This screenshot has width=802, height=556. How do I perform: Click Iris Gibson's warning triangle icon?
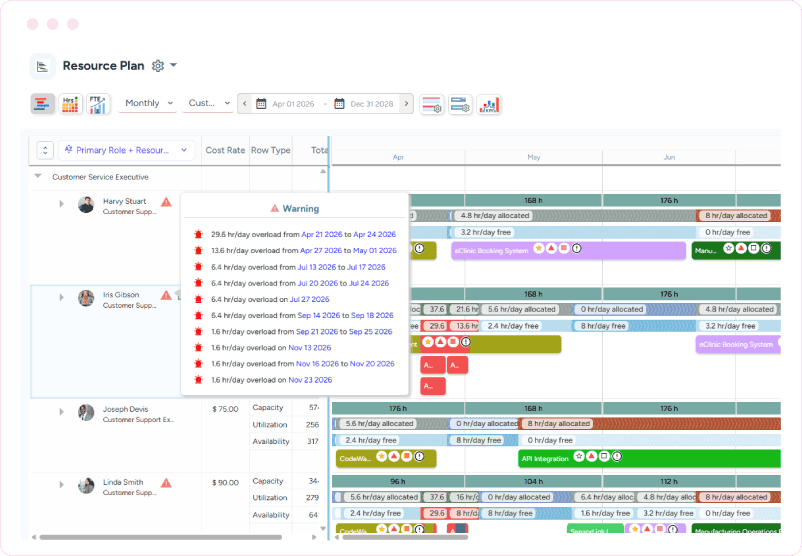[x=166, y=295]
